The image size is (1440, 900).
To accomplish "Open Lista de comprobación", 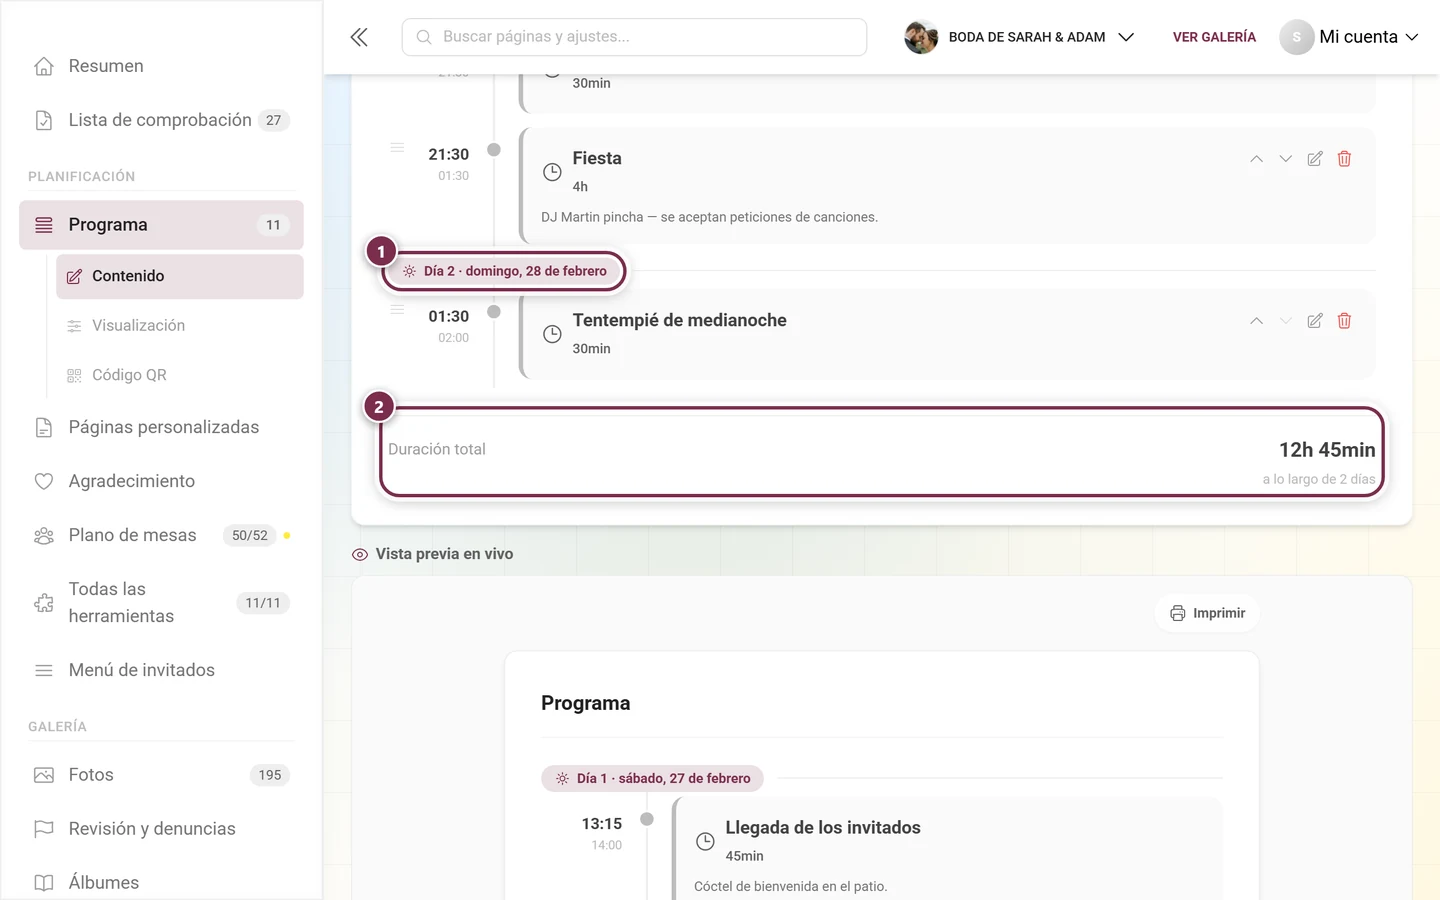I will click(161, 120).
